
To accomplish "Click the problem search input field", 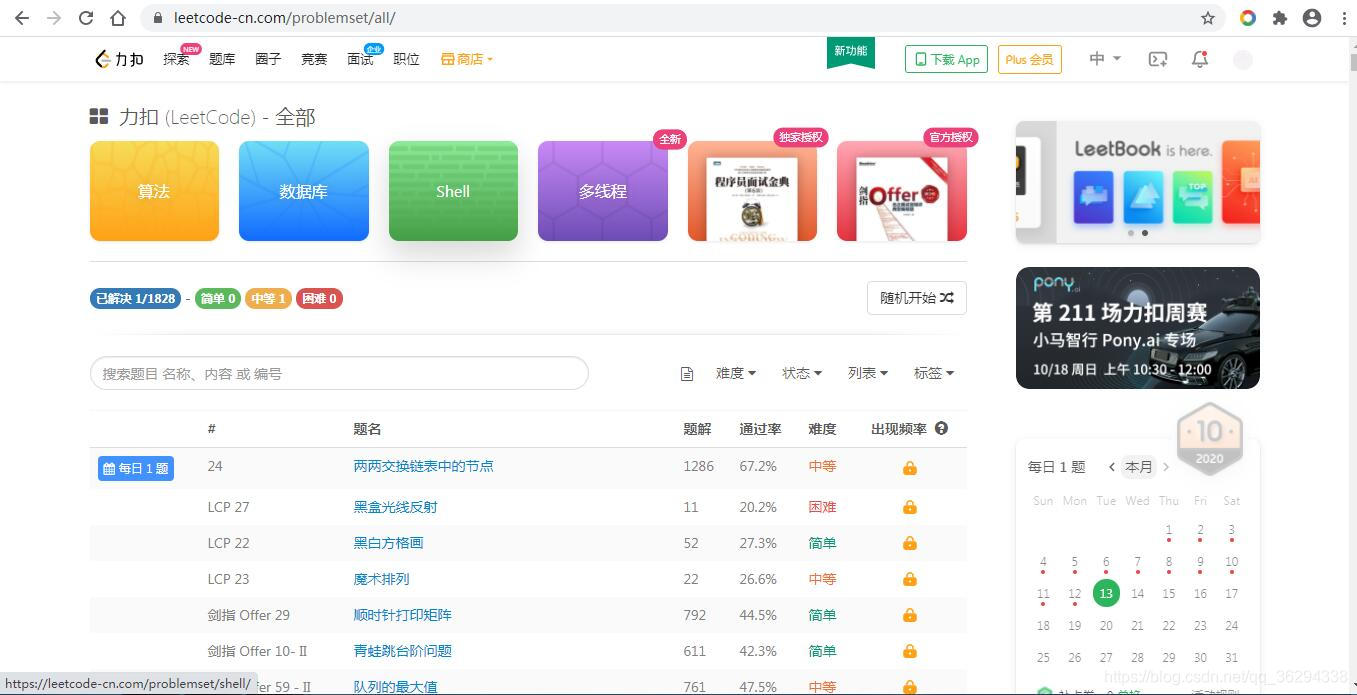I will coord(339,373).
